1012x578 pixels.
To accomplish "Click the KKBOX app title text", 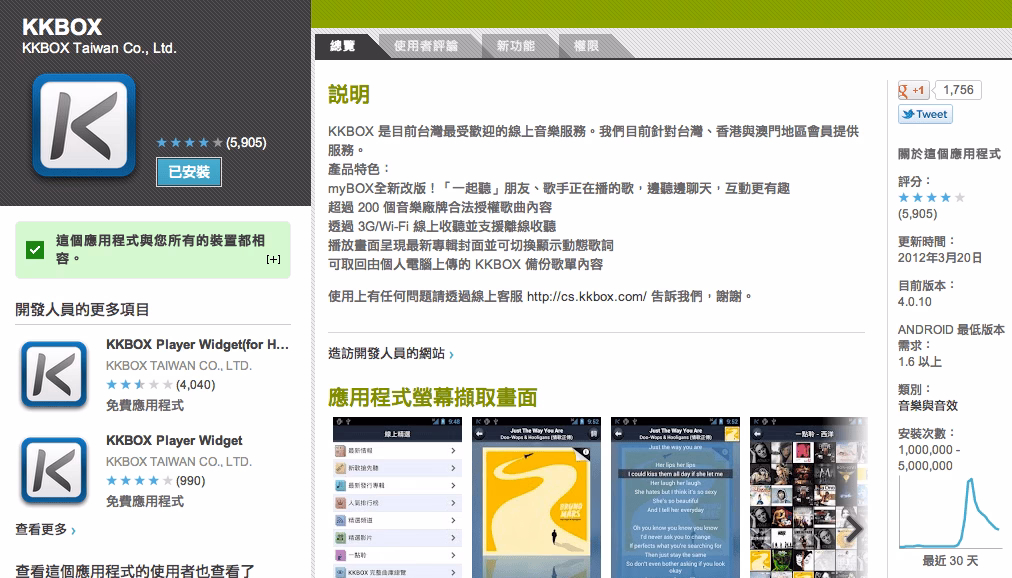I will point(62,27).
